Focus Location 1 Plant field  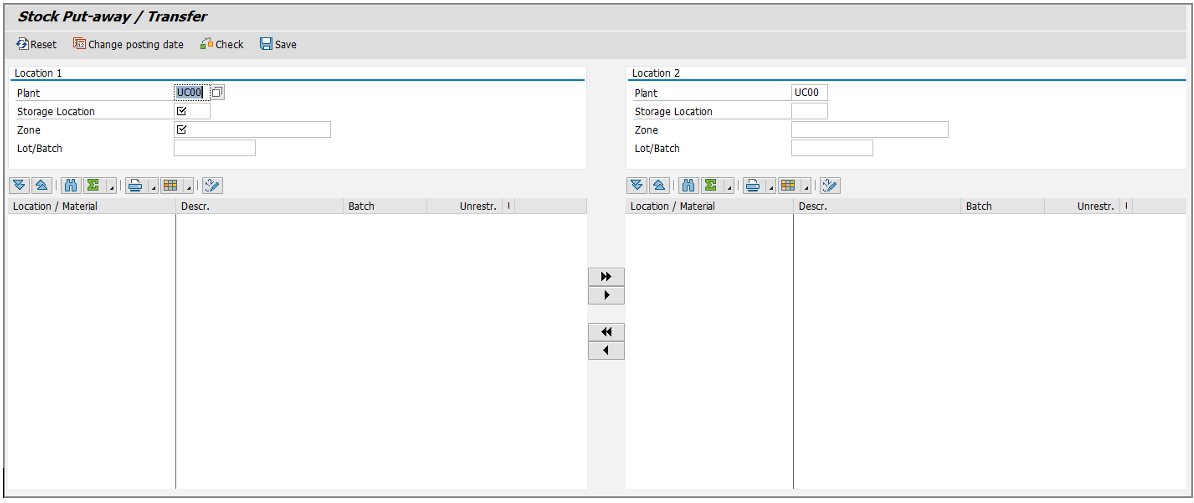pos(192,92)
